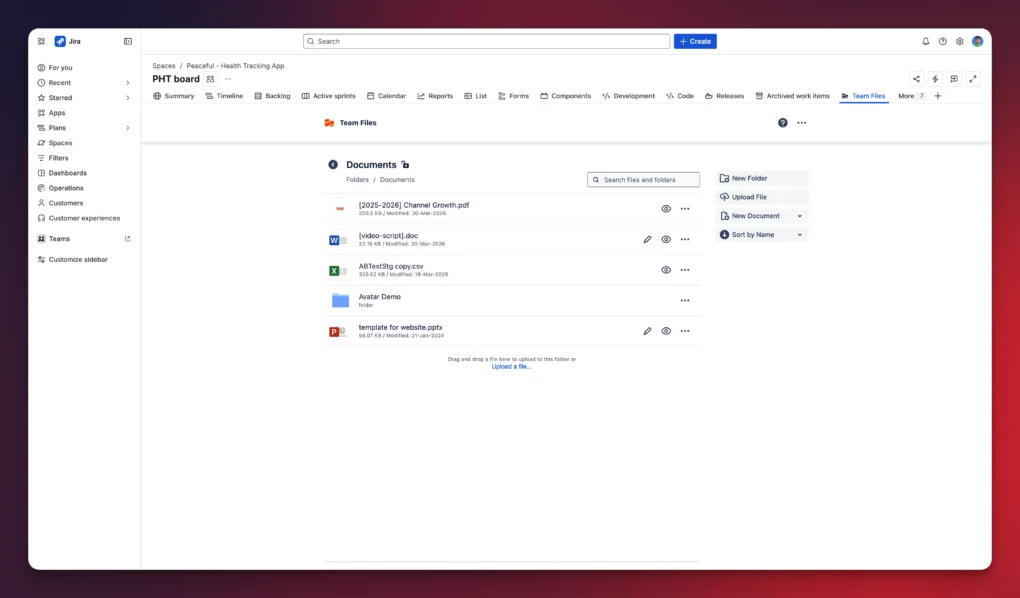Open more actions for ABTestStg copy.csv
The height and width of the screenshot is (598, 1020).
pyautogui.click(x=685, y=270)
